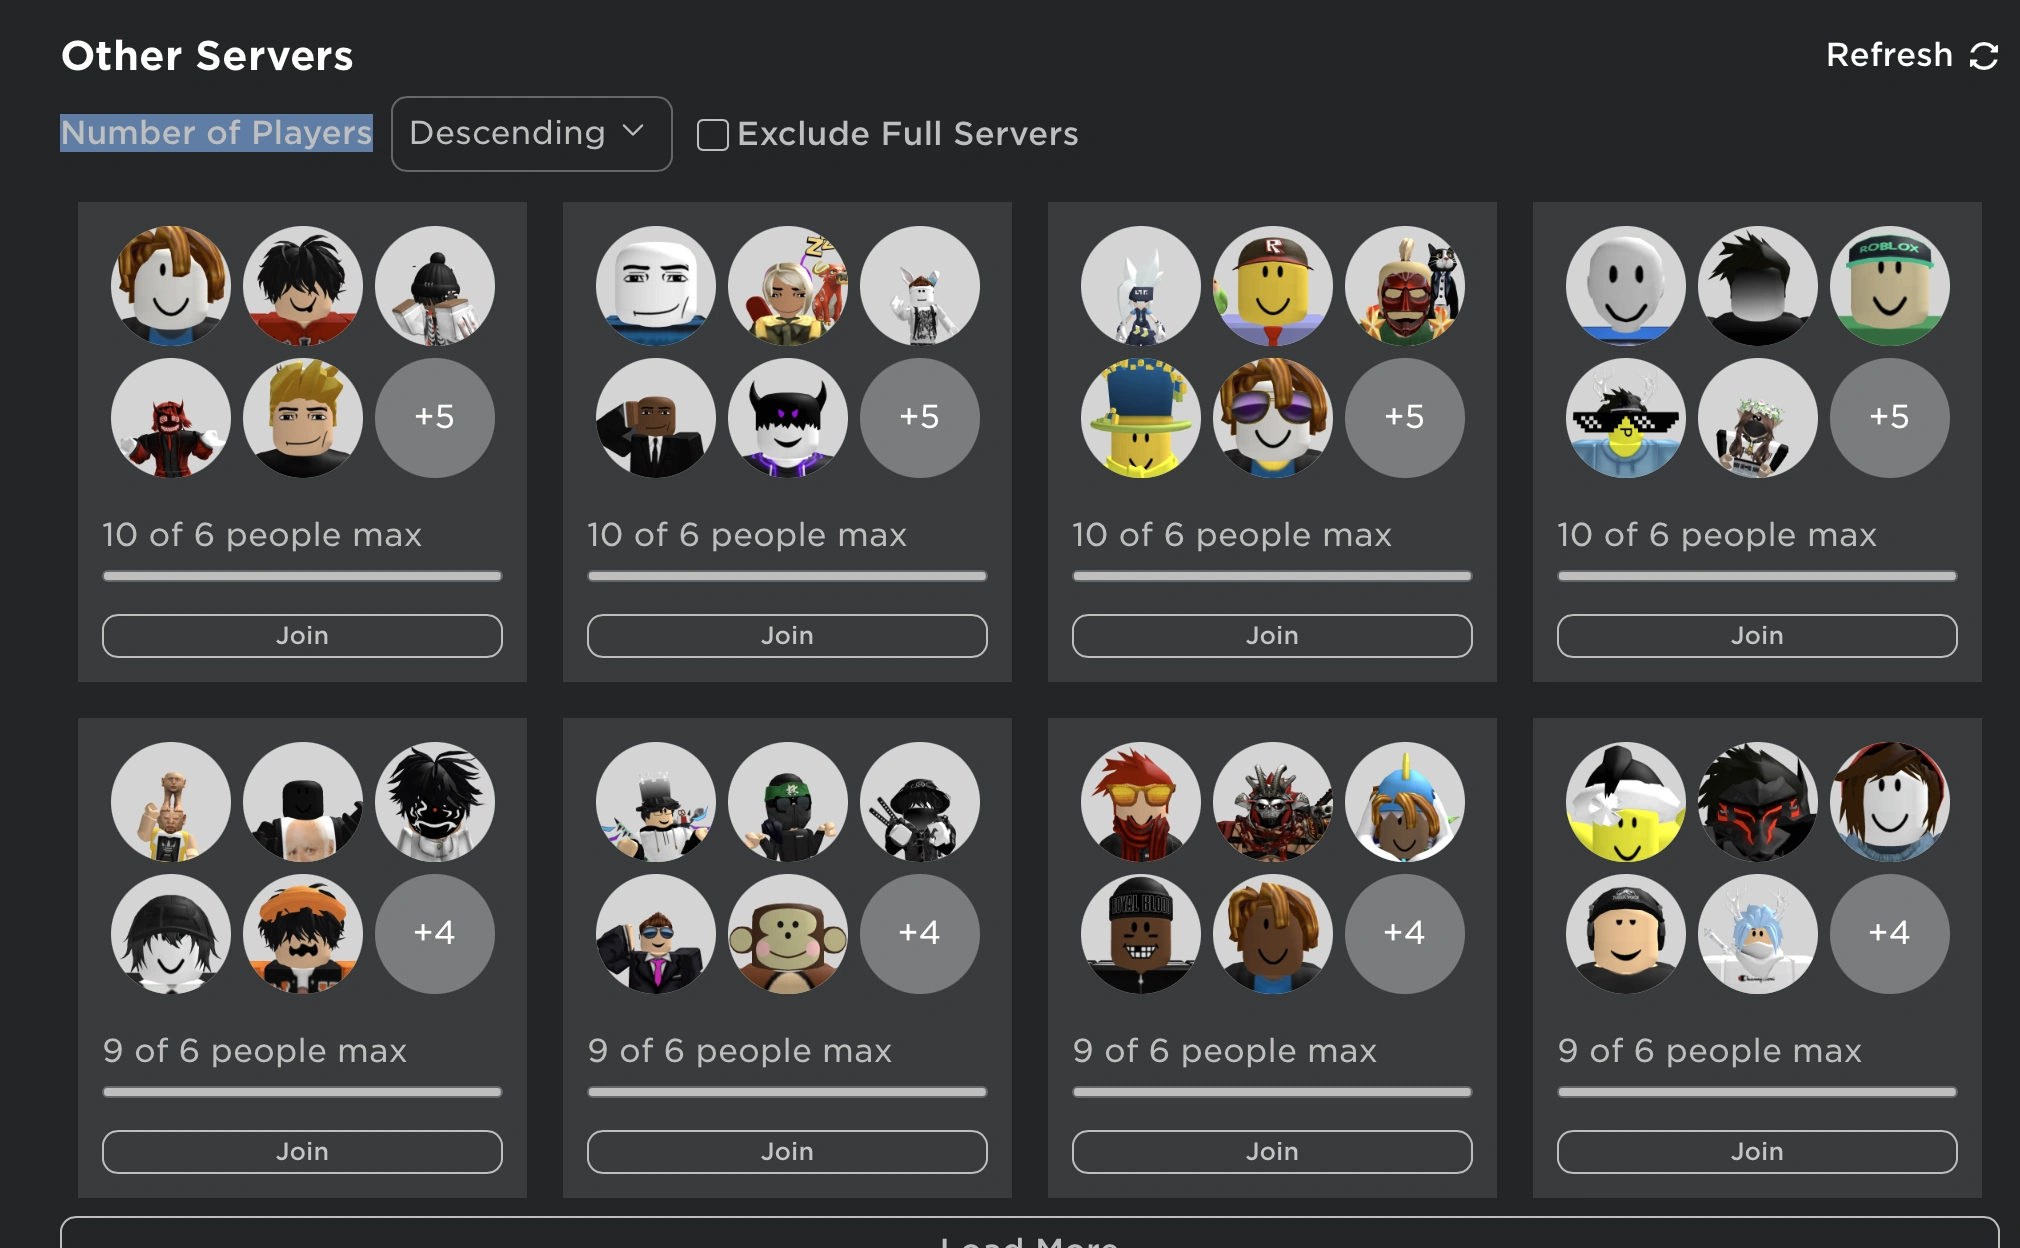This screenshot has width=2020, height=1248.
Task: Click the "+5" badge on the first server
Action: pyautogui.click(x=436, y=418)
